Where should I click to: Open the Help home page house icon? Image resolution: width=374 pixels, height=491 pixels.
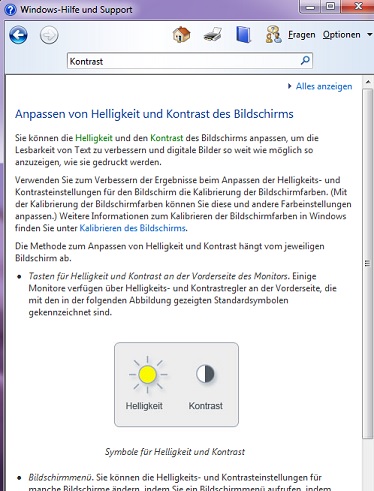point(181,34)
